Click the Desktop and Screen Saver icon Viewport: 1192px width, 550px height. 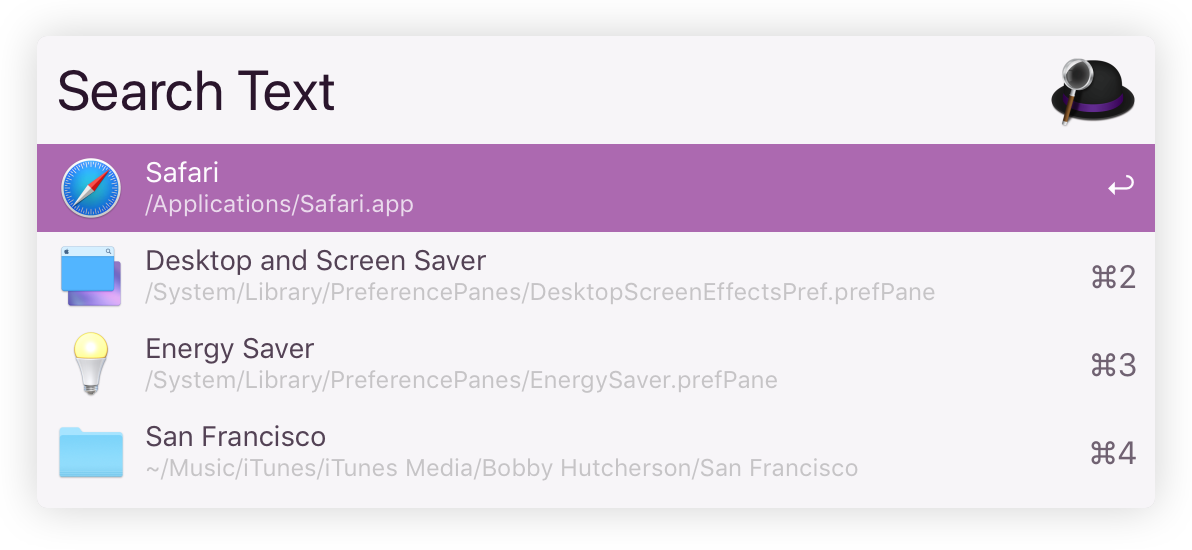90,276
